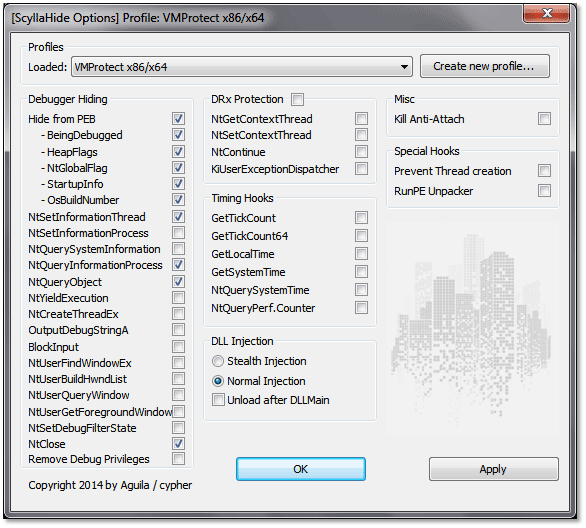Enable NtQueryPerf.Counter checkbox
586x528 pixels.
click(361, 308)
